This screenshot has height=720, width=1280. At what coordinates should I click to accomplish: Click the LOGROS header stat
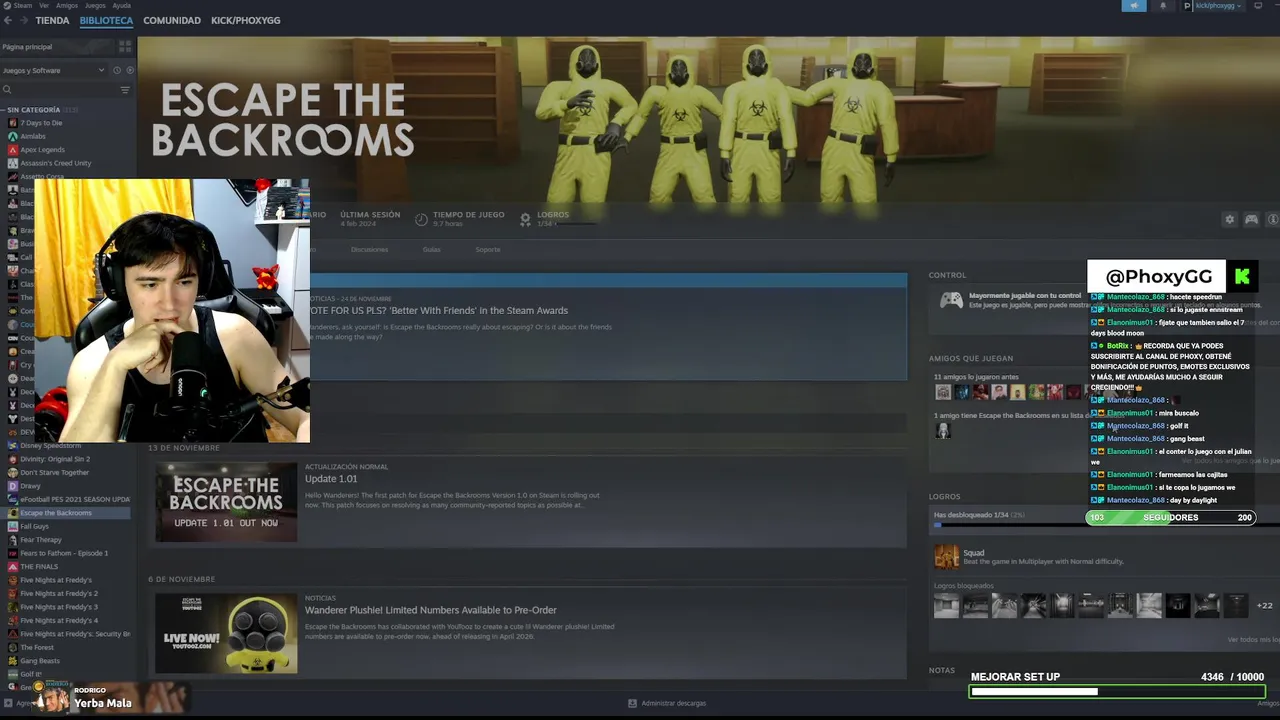tap(552, 215)
